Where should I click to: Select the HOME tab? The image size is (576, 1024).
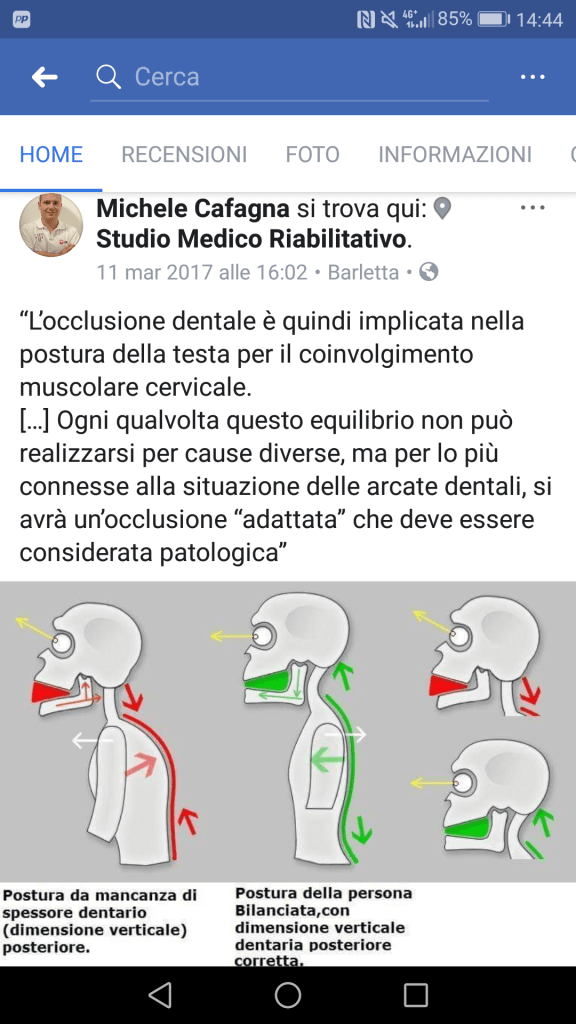(51, 155)
